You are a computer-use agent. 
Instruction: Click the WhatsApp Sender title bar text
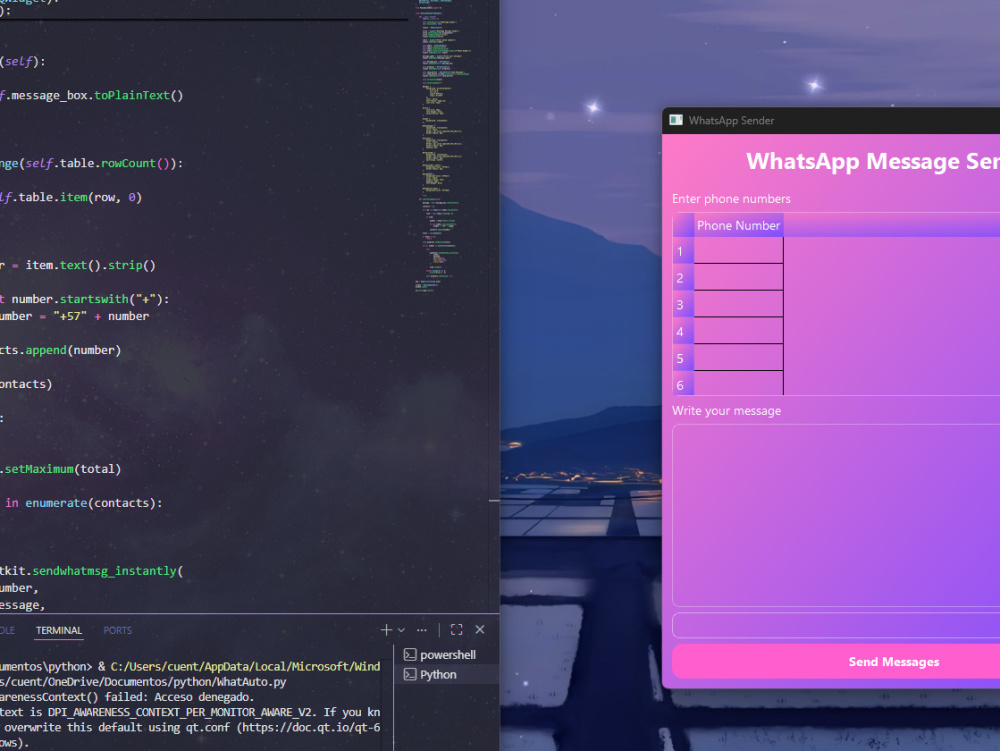[x=731, y=120]
